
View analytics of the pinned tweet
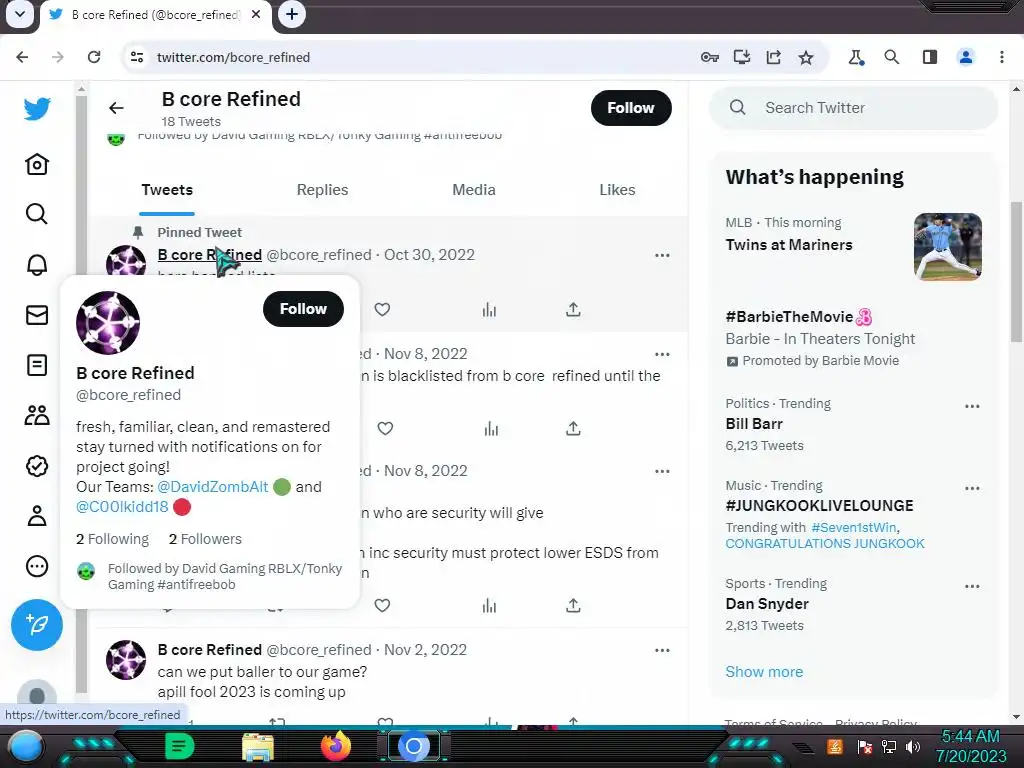point(489,310)
